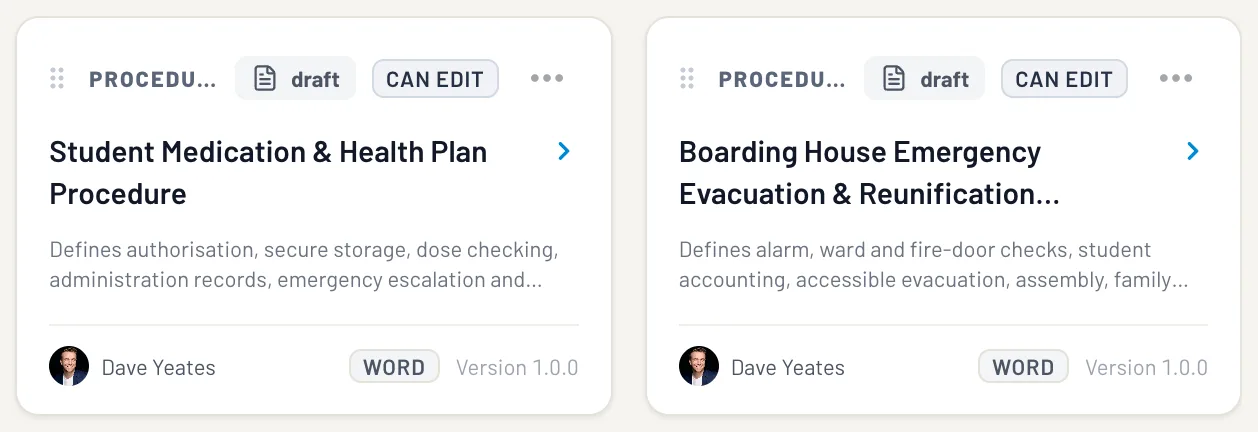Click Dave Yeates name on Student Medication card
Image resolution: width=1258 pixels, height=432 pixels.
(158, 367)
